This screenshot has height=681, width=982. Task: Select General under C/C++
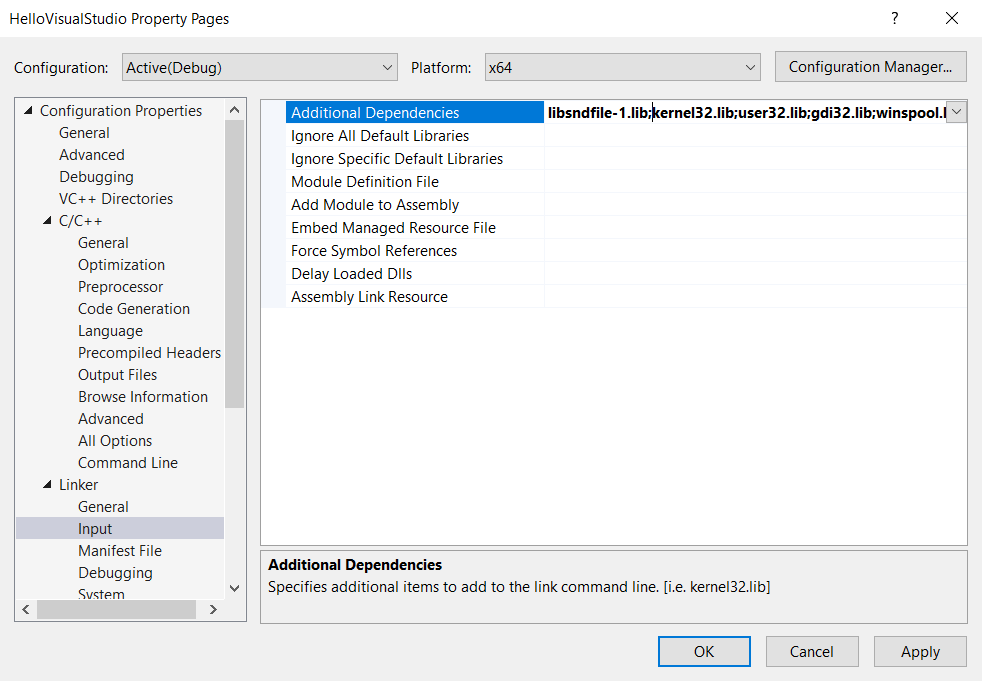[103, 242]
